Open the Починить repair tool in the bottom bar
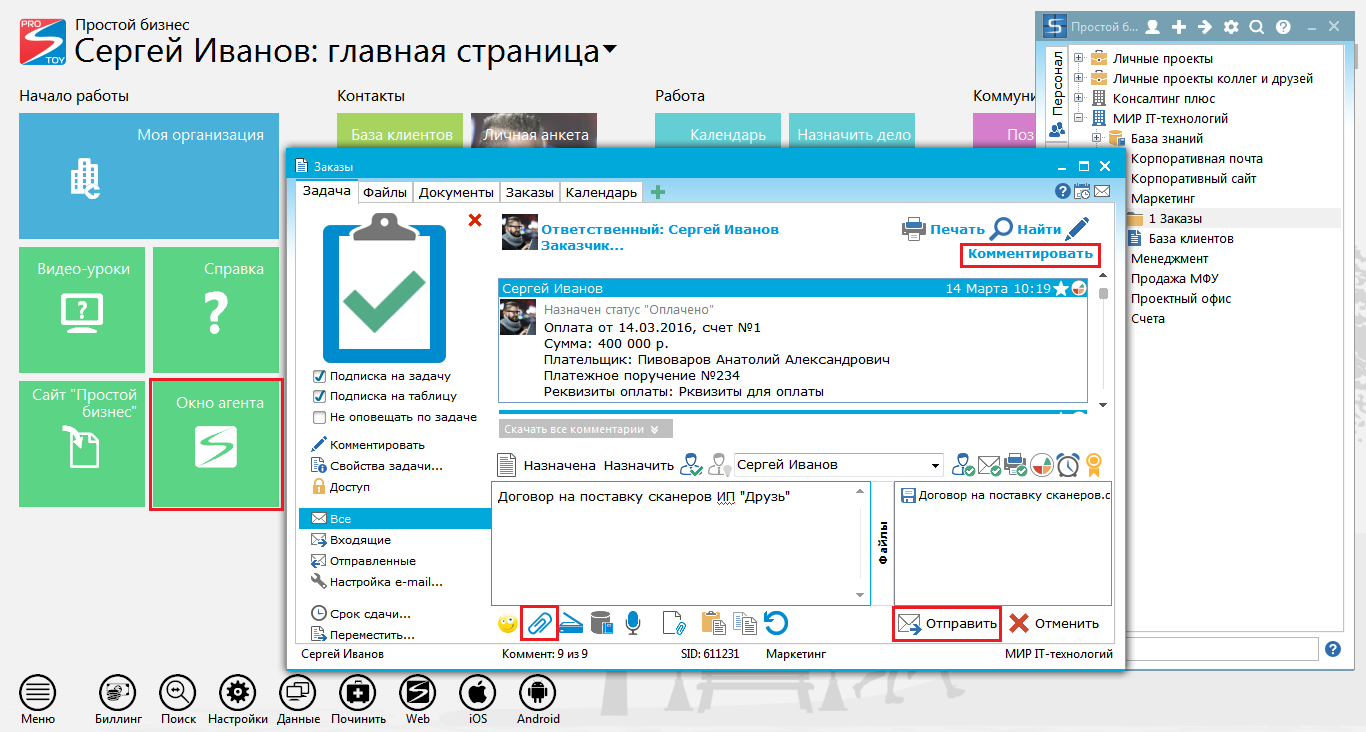Screen dimensions: 1366x732 358,700
